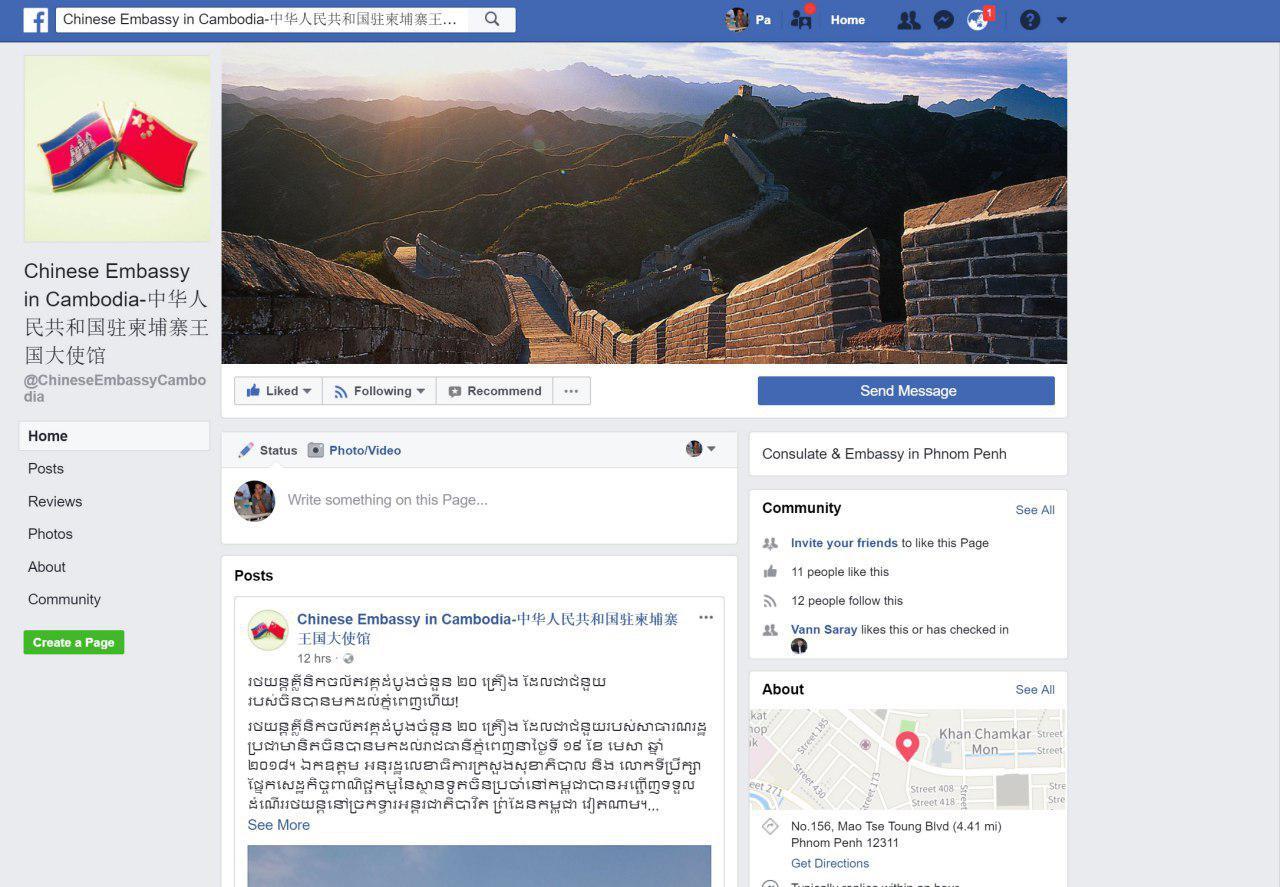Click the Send Message button
Screen dimensions: 1280x887
tap(906, 391)
